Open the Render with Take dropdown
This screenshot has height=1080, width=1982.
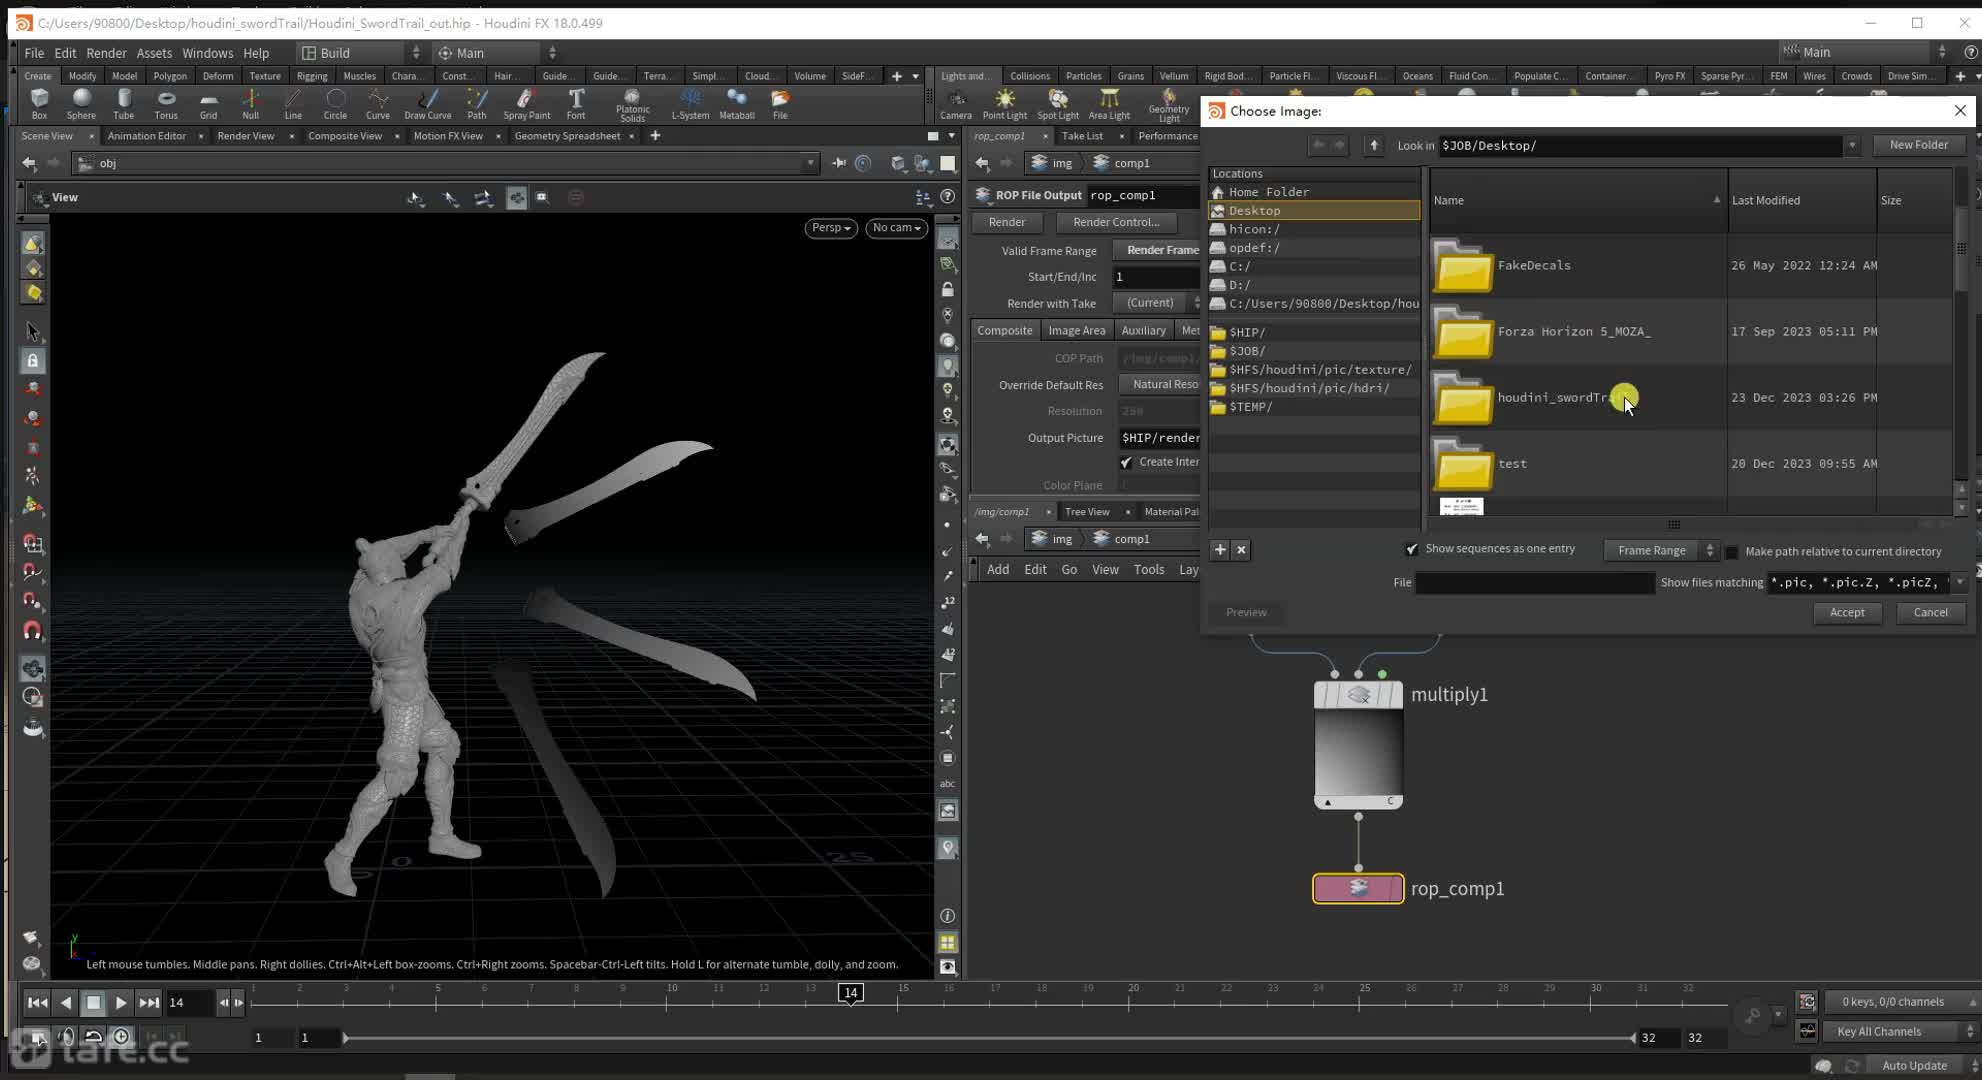[1159, 303]
